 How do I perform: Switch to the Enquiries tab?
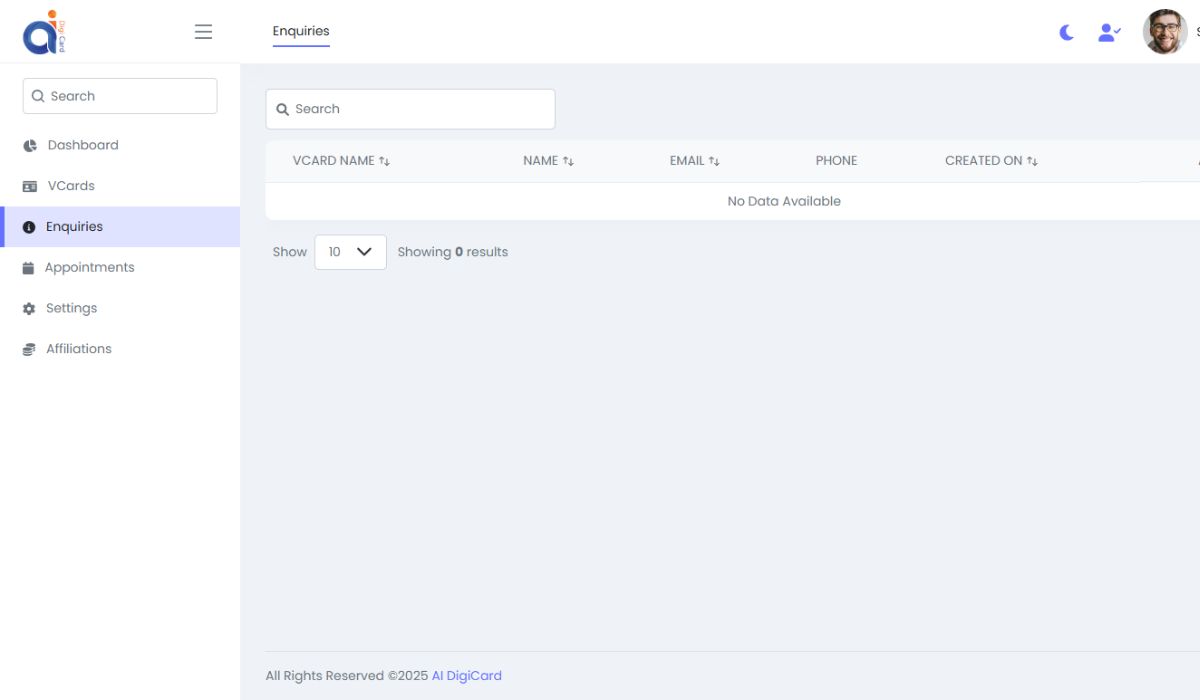click(301, 31)
